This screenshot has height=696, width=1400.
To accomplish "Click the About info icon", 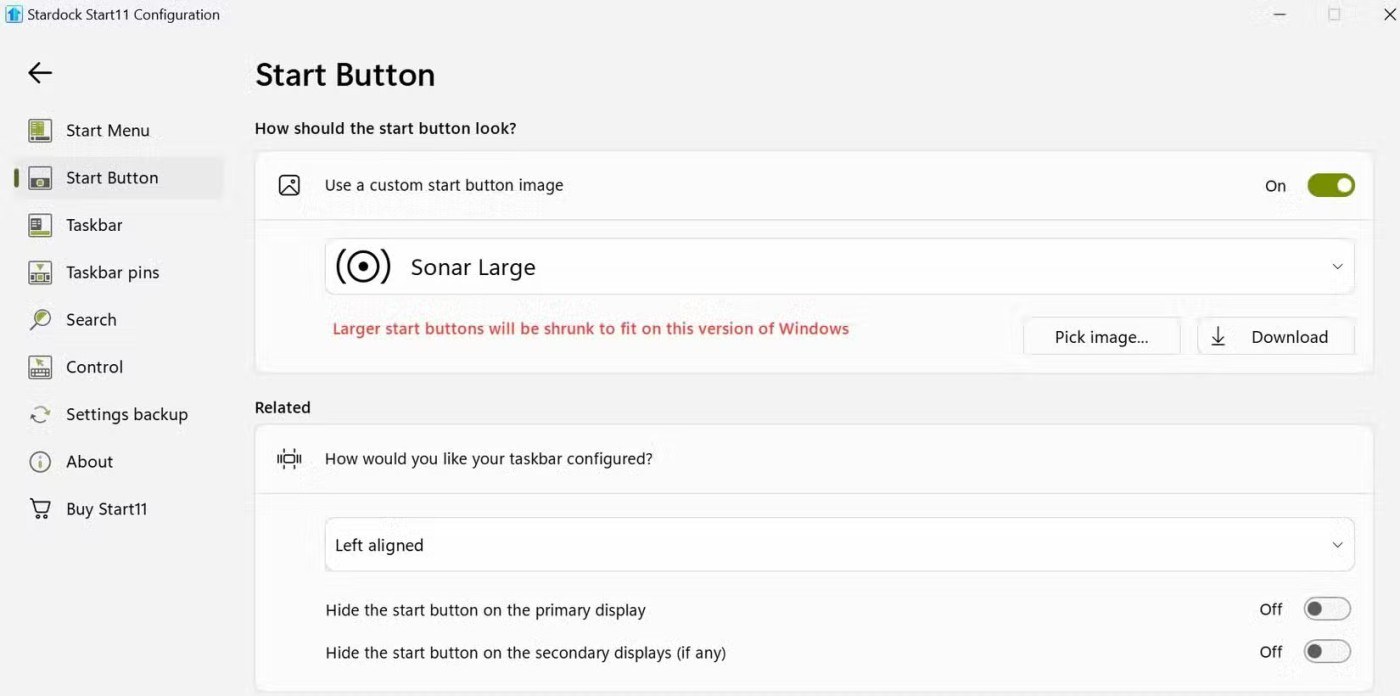I will 40,462.
